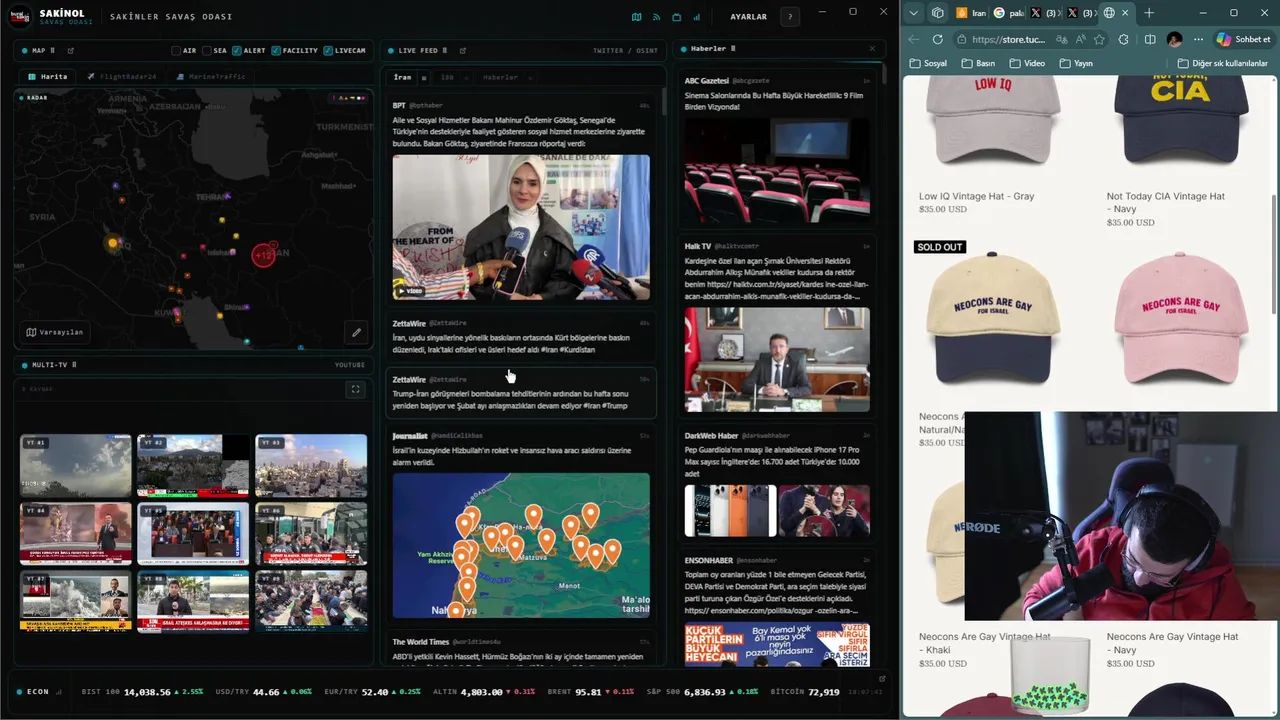This screenshot has height=720, width=1280.
Task: Click the red +12 cluster marker on the radar map
Action: 264,255
